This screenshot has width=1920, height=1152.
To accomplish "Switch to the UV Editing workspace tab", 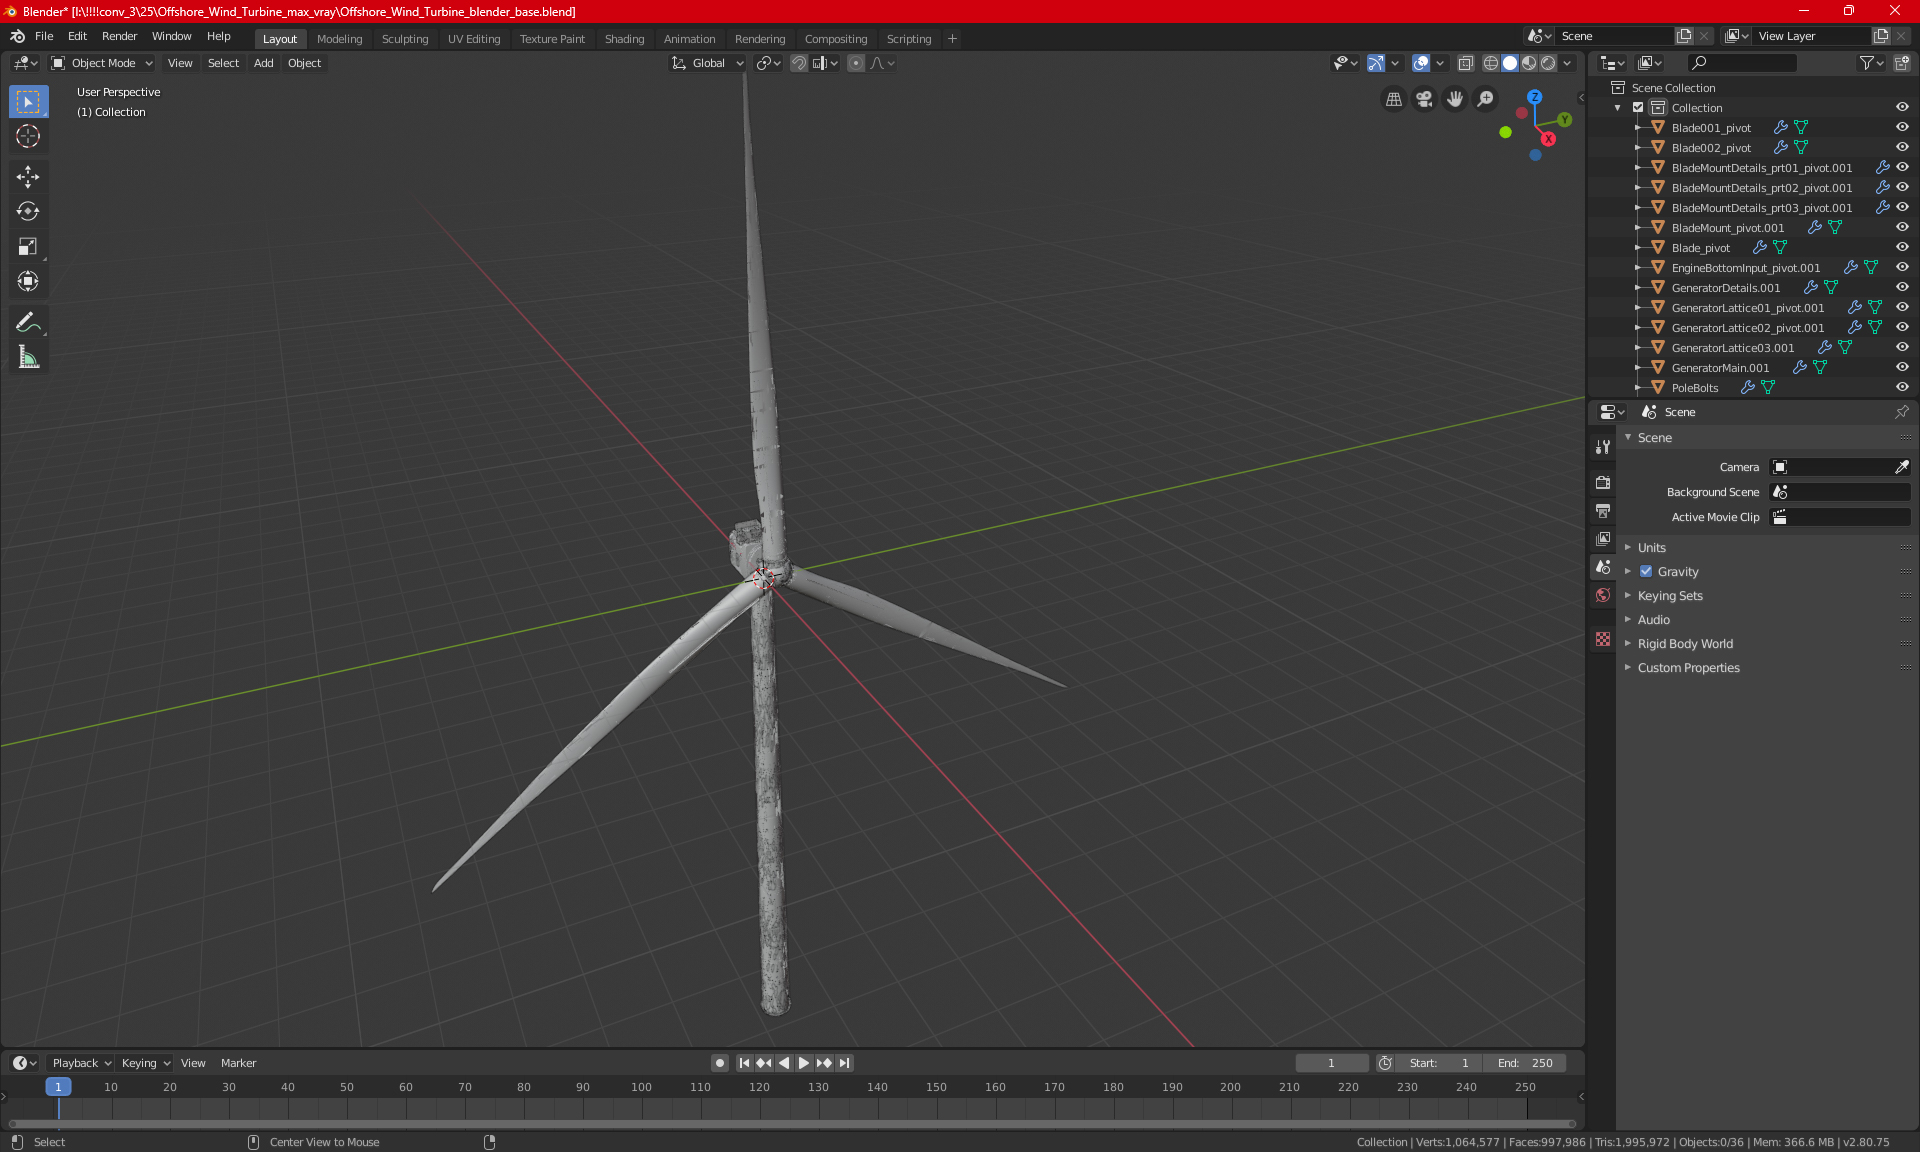I will click(x=474, y=39).
